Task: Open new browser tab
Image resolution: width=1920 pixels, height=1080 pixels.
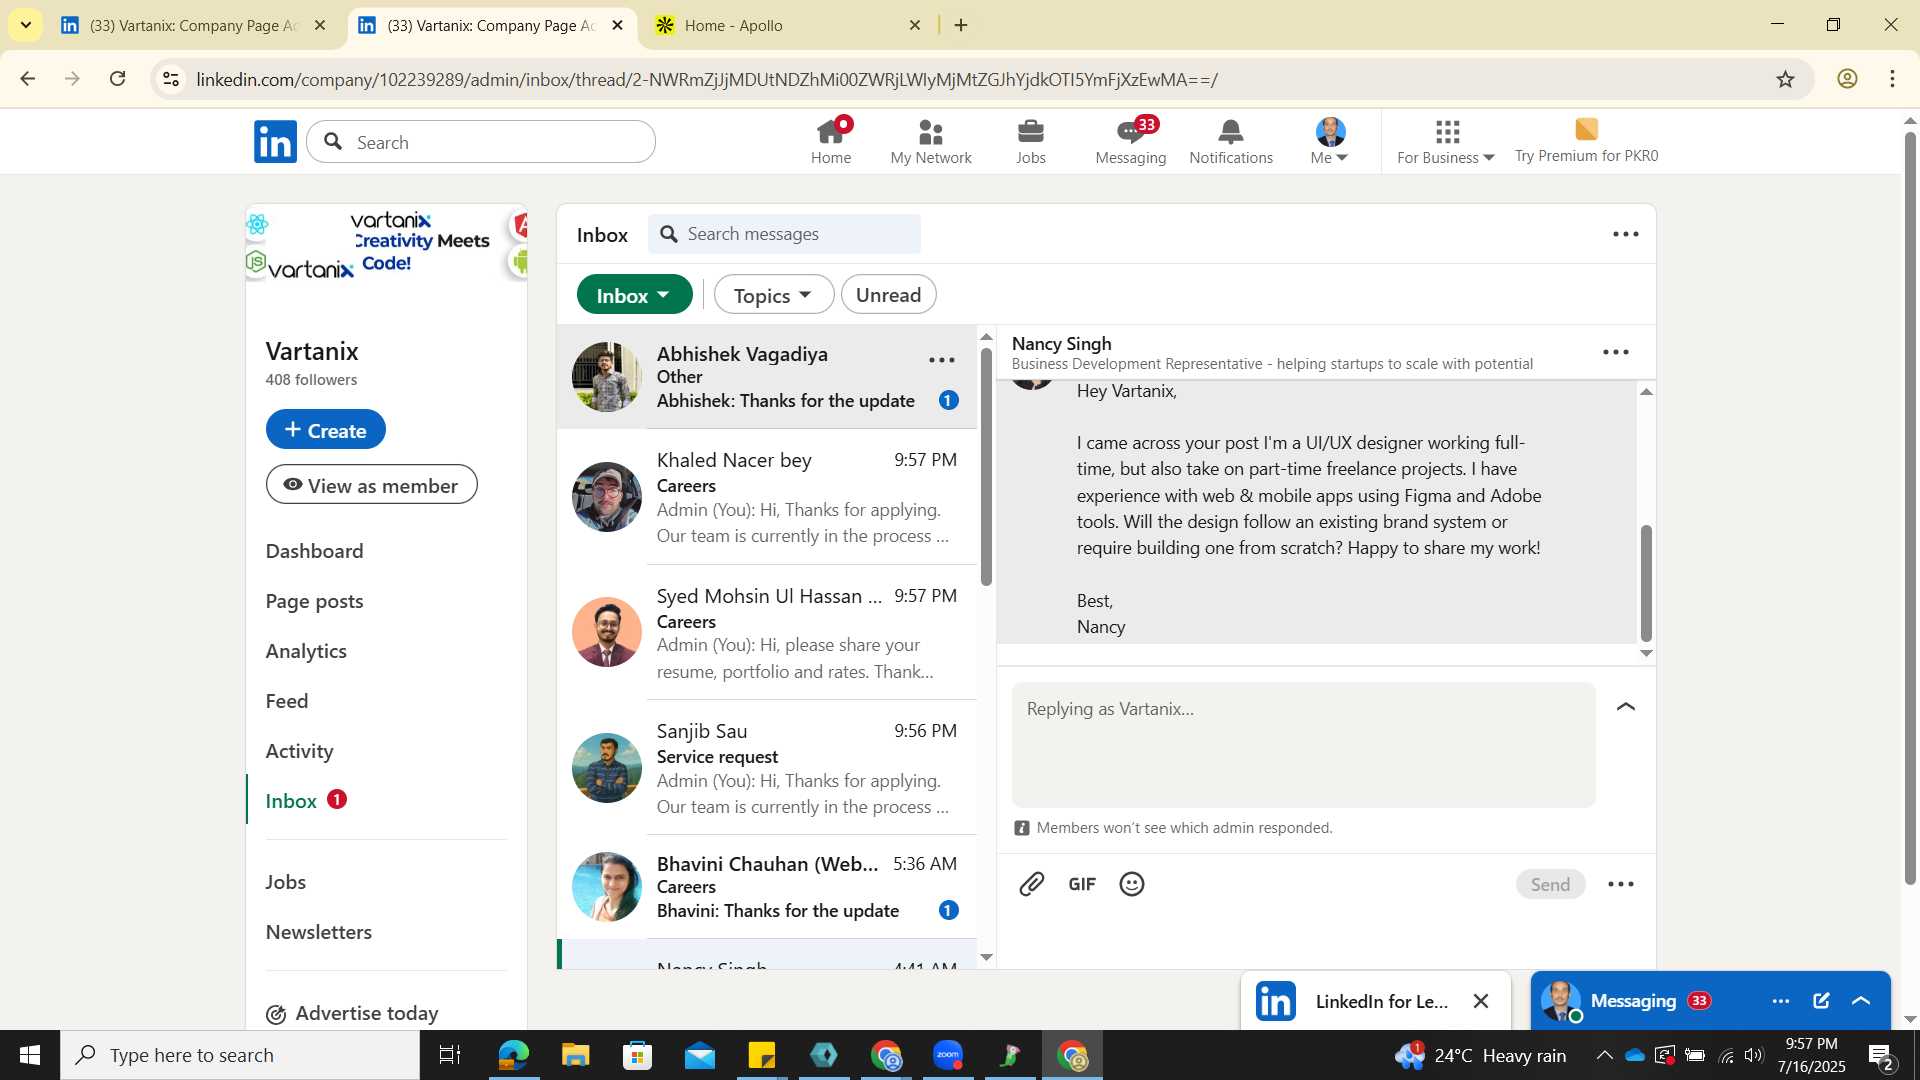Action: (x=961, y=25)
